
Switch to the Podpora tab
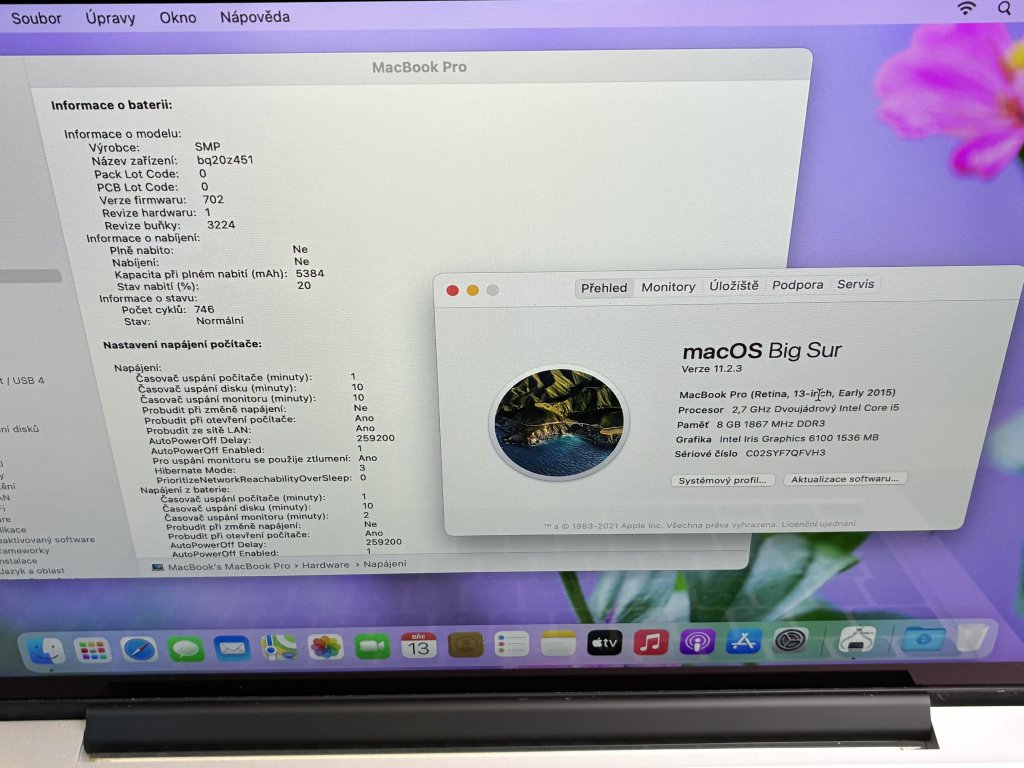(x=797, y=285)
